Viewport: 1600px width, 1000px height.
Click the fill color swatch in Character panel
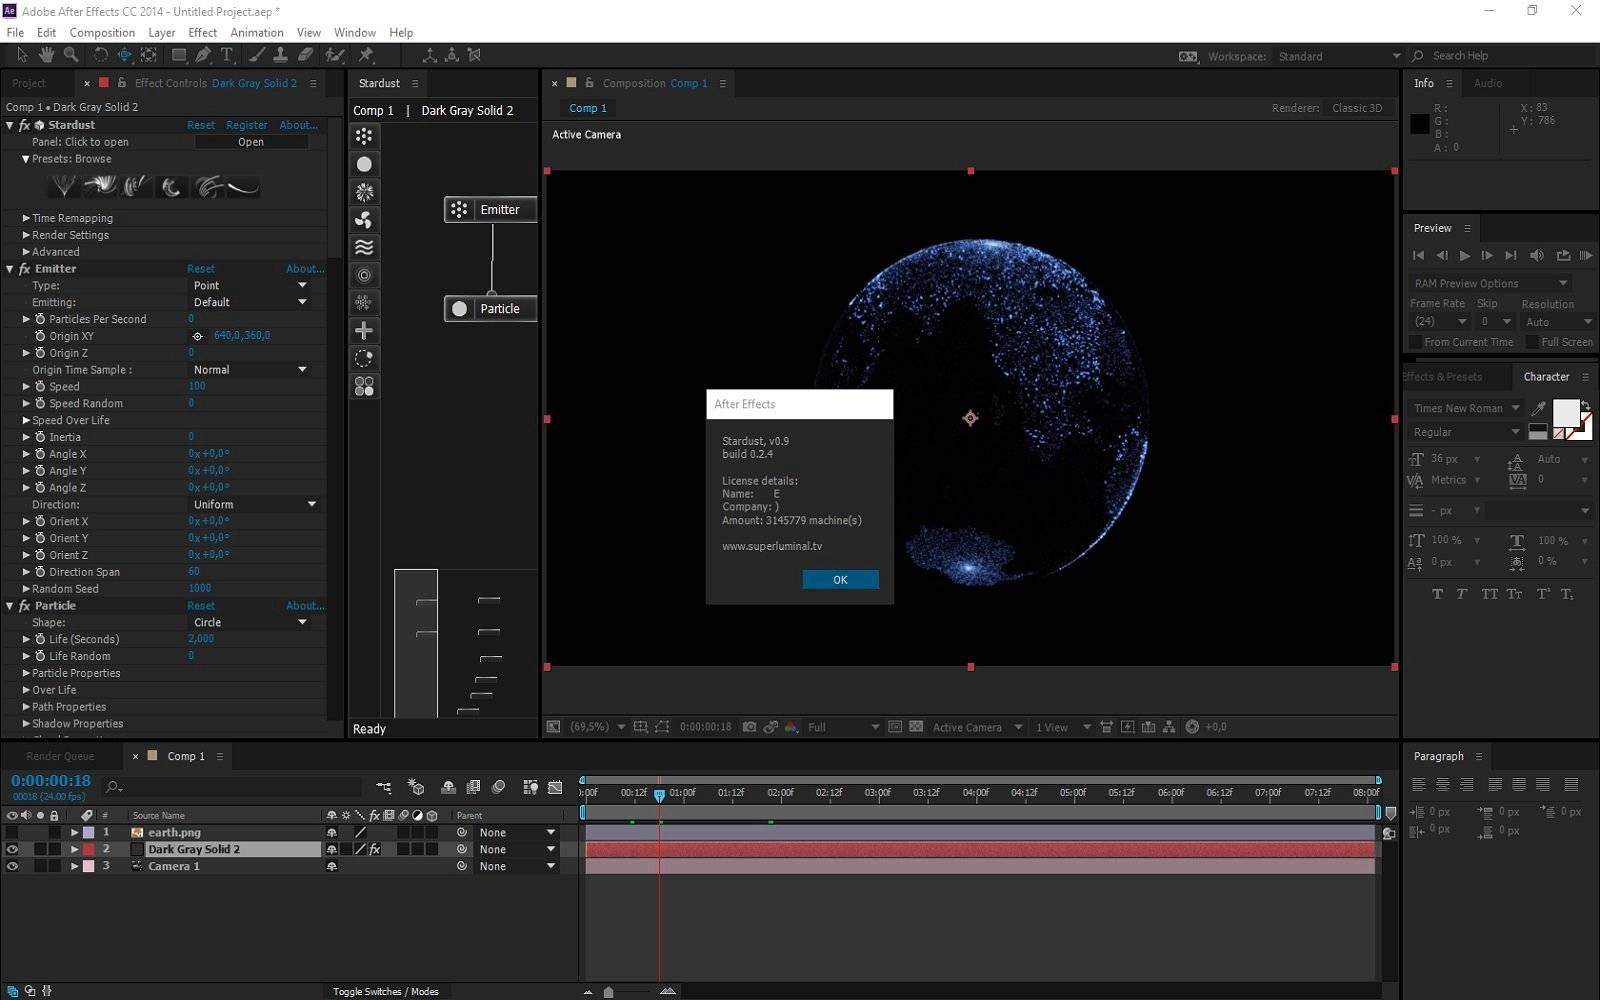pos(1566,413)
